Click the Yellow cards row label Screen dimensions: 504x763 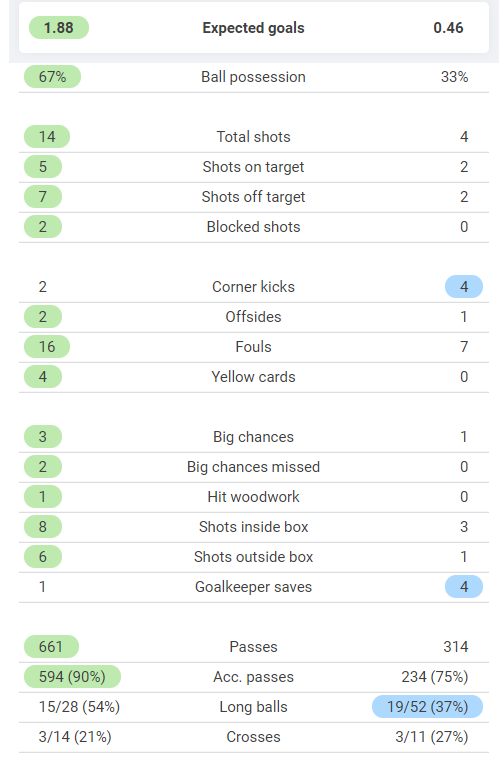253,377
